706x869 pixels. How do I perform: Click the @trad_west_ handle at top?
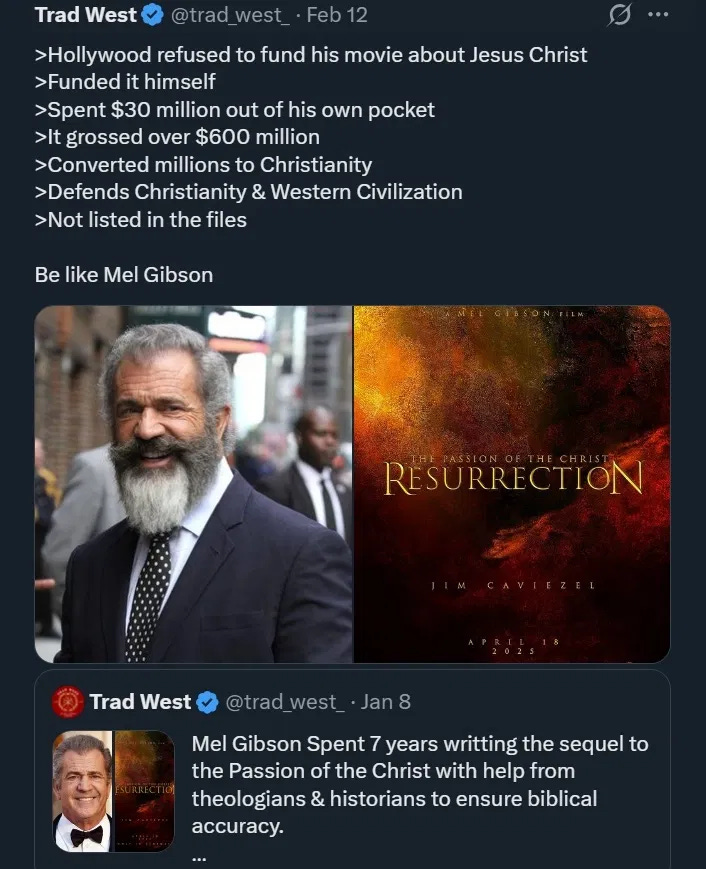[230, 15]
